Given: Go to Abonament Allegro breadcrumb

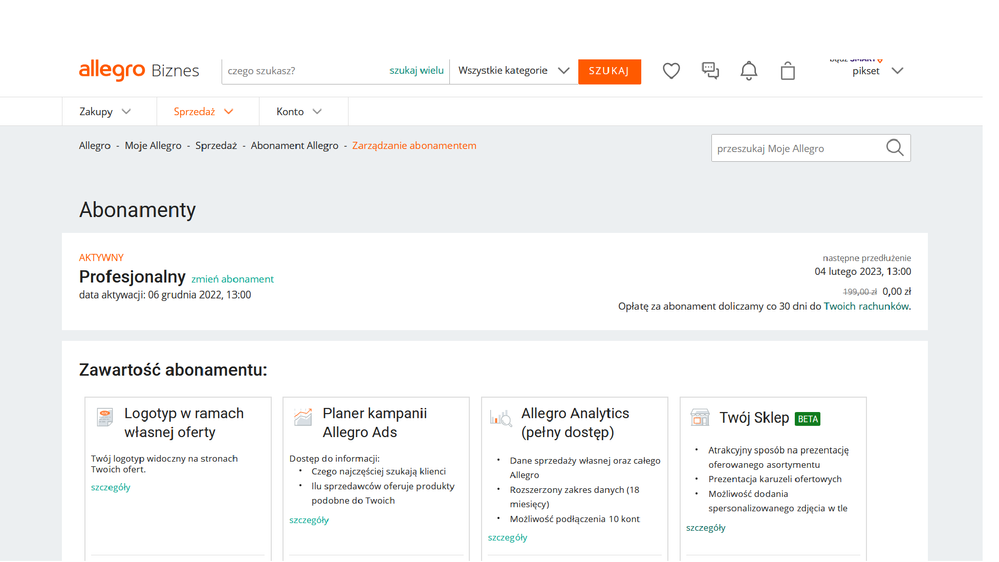Looking at the screenshot, I should tap(294, 146).
